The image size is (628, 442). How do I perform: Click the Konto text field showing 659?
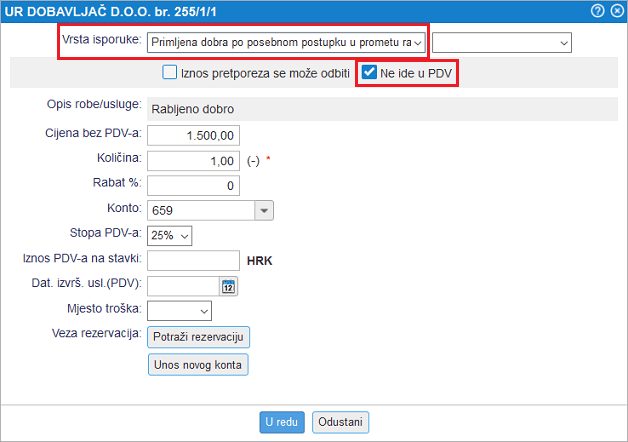[x=199, y=210]
